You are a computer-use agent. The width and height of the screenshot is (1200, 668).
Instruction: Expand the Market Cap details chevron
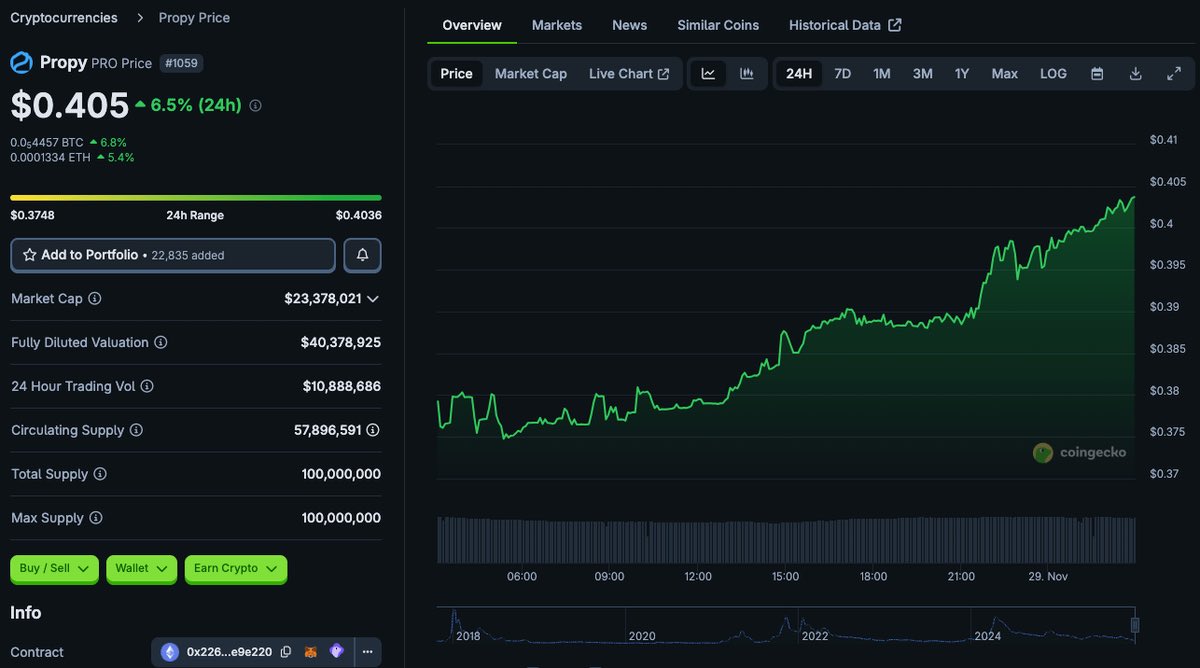click(373, 298)
